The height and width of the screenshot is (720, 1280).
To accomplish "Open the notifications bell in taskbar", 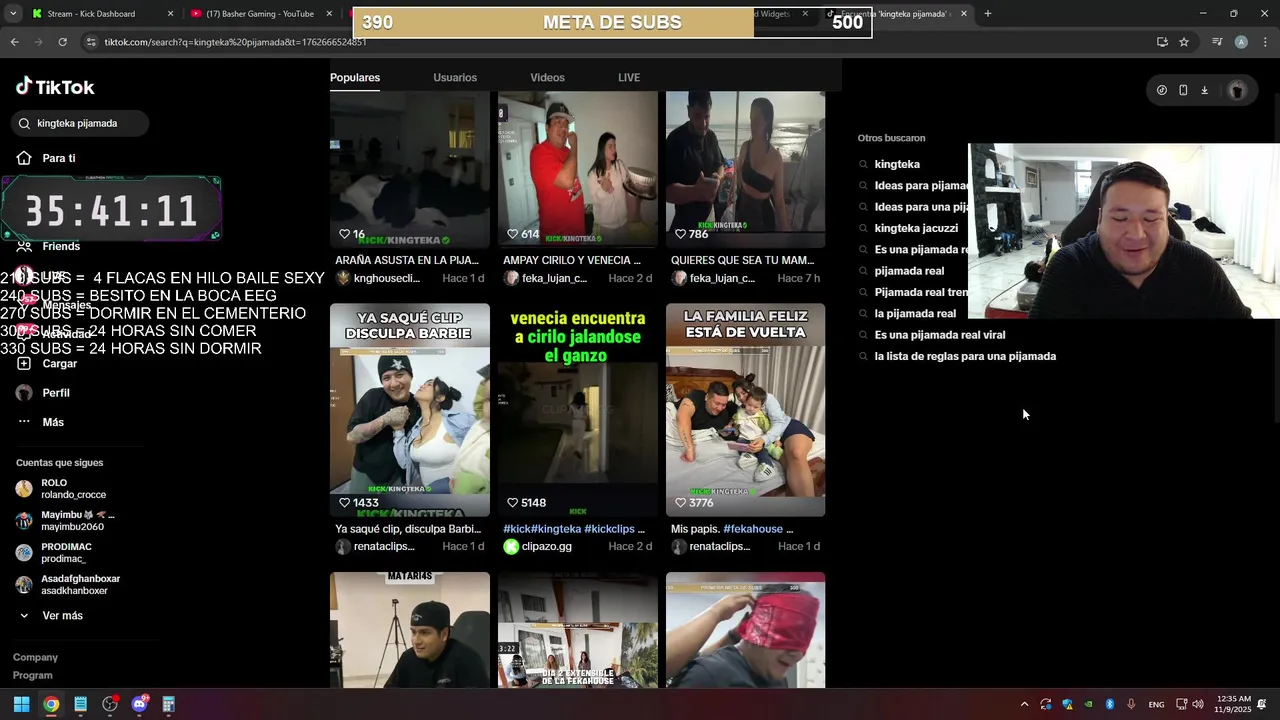I will click(1262, 704).
